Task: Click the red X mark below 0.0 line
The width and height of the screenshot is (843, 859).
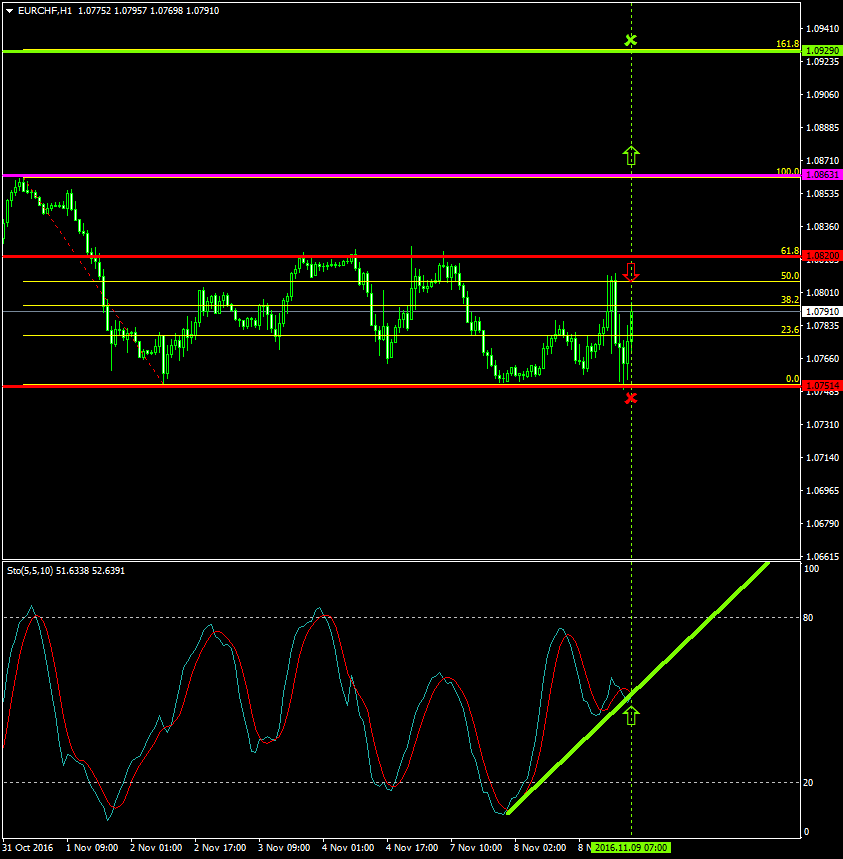Action: 630,398
